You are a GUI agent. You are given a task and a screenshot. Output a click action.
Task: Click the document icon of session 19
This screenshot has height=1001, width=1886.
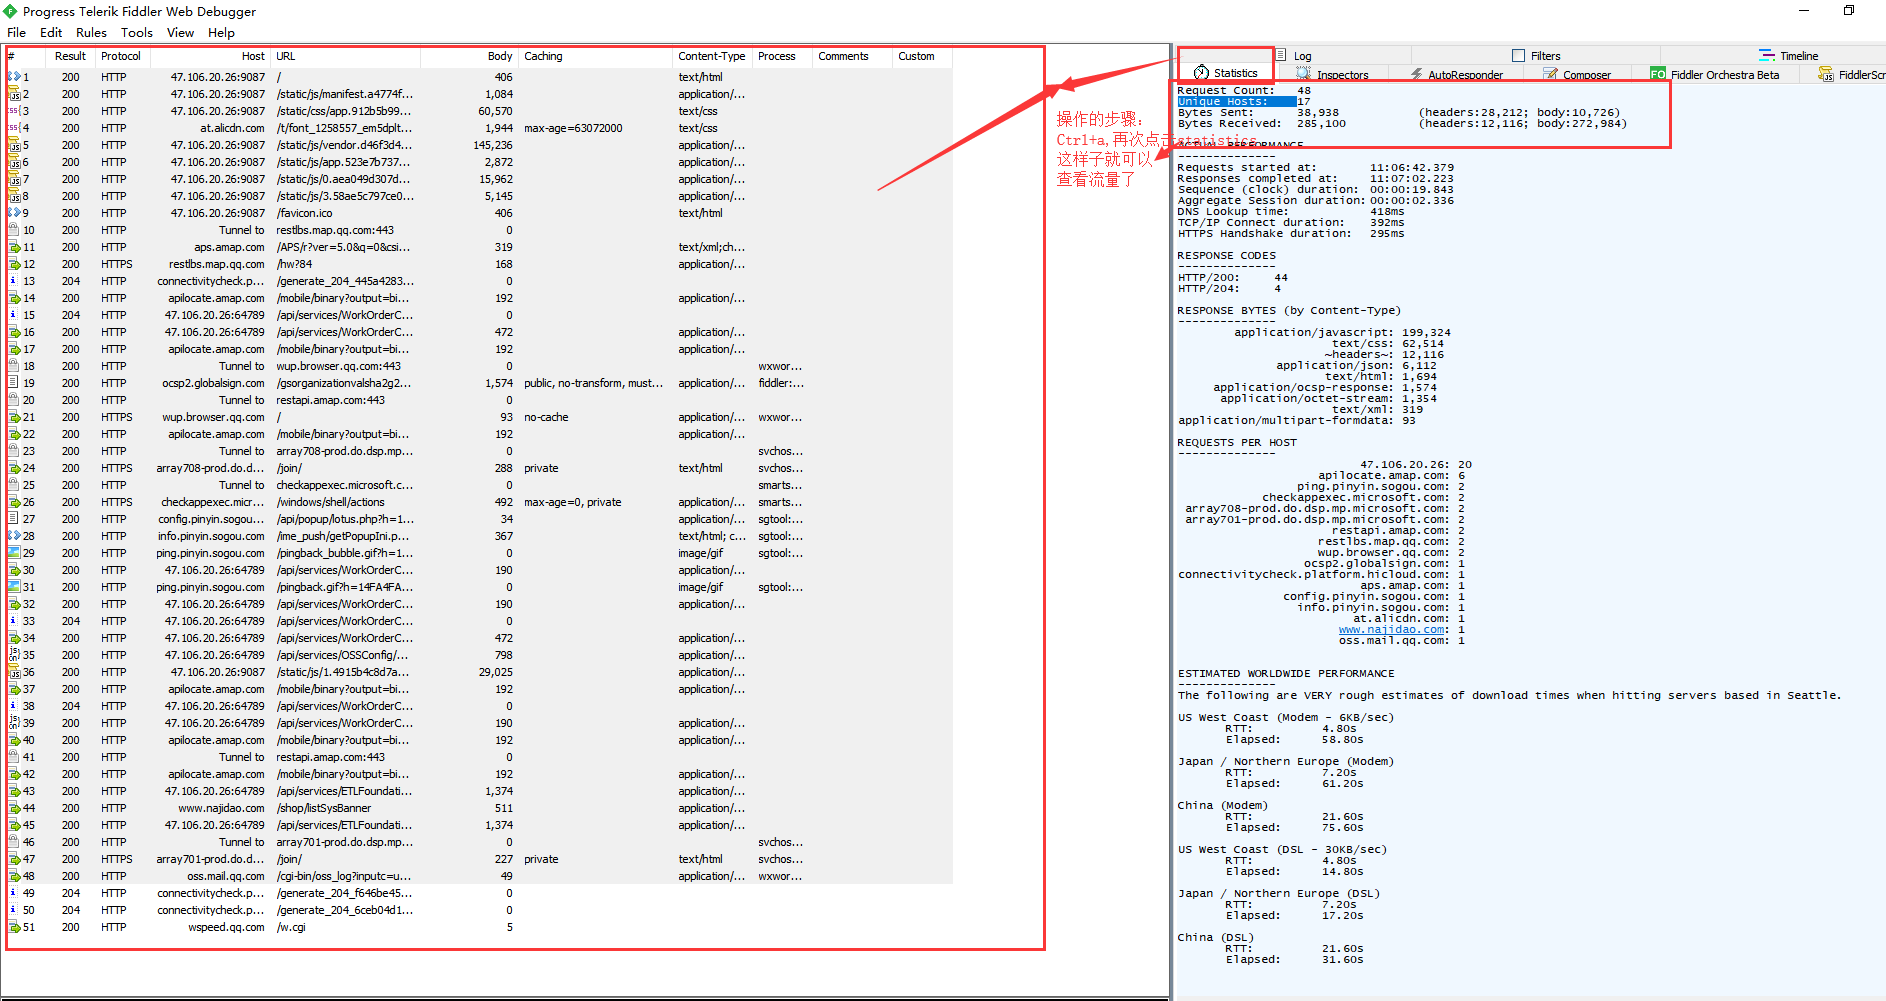point(14,383)
